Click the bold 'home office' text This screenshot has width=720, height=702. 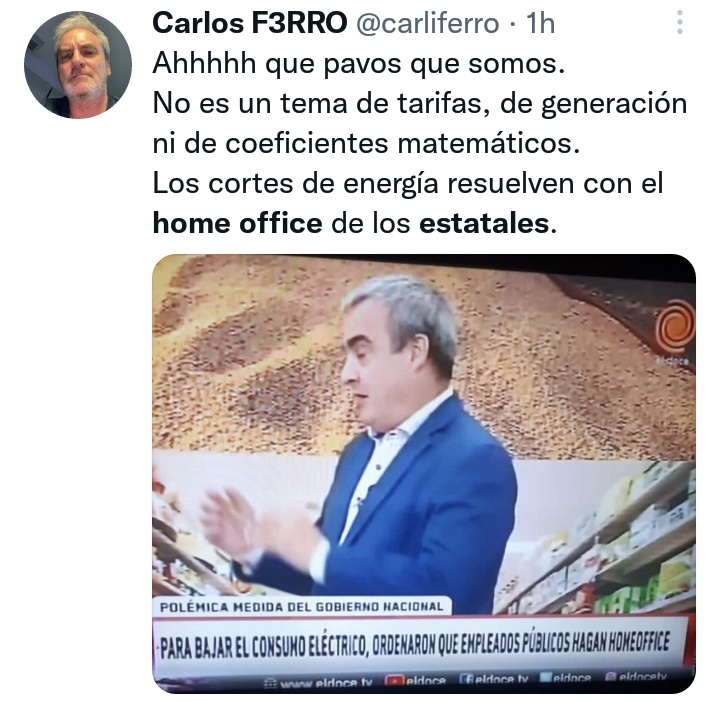(x=237, y=224)
